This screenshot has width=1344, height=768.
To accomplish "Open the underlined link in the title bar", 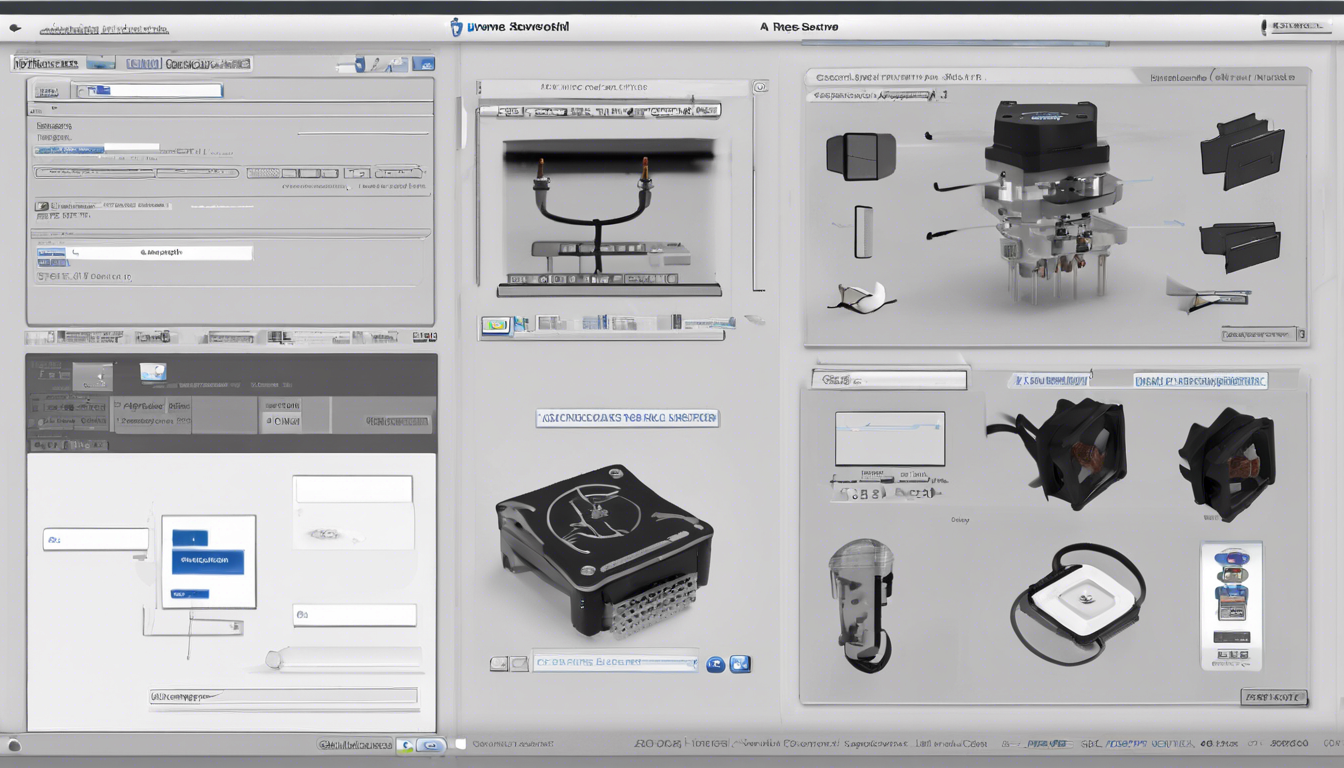I will (x=104, y=29).
